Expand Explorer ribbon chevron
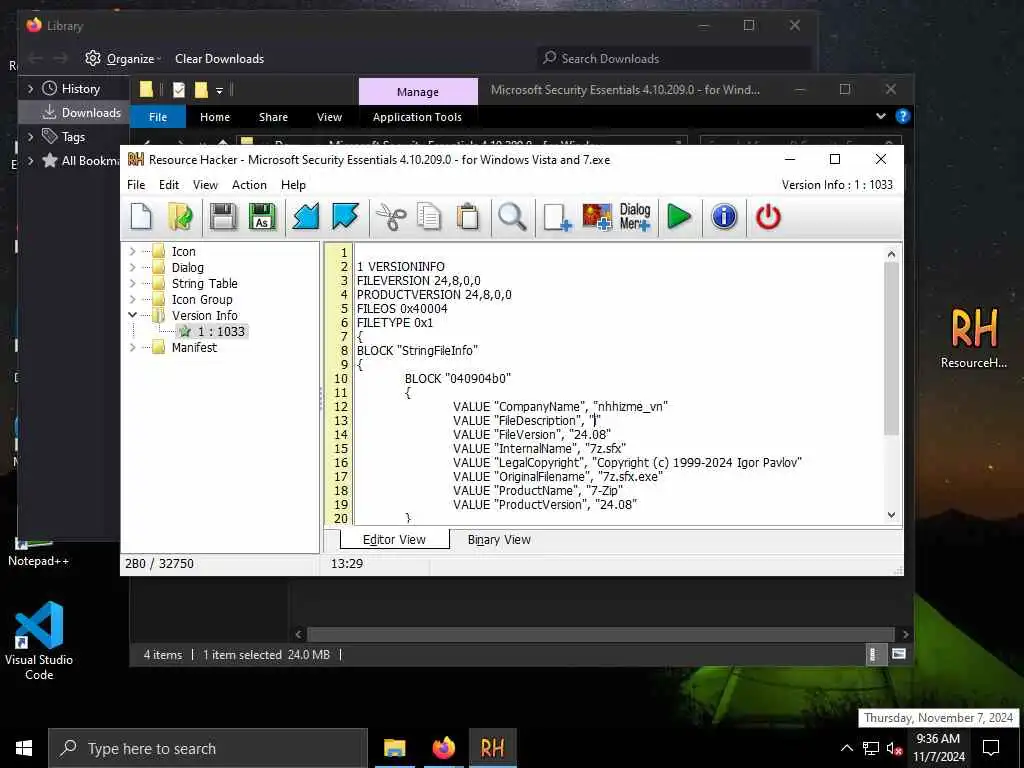 pos(880,116)
